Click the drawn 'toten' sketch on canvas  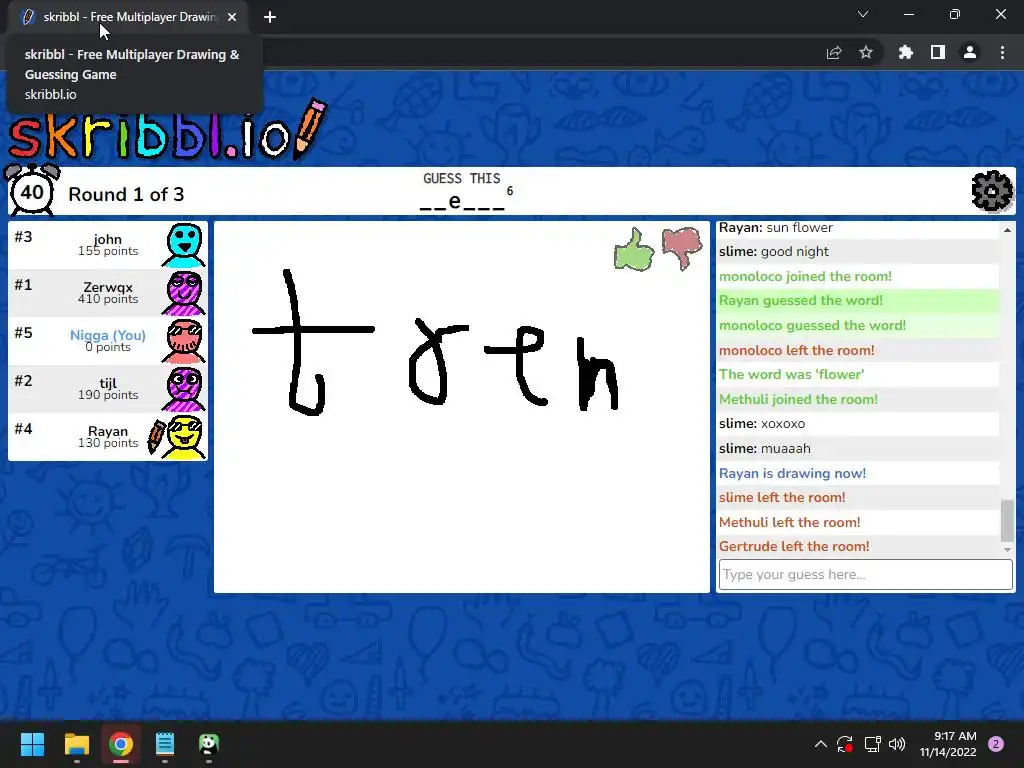[x=436, y=343]
